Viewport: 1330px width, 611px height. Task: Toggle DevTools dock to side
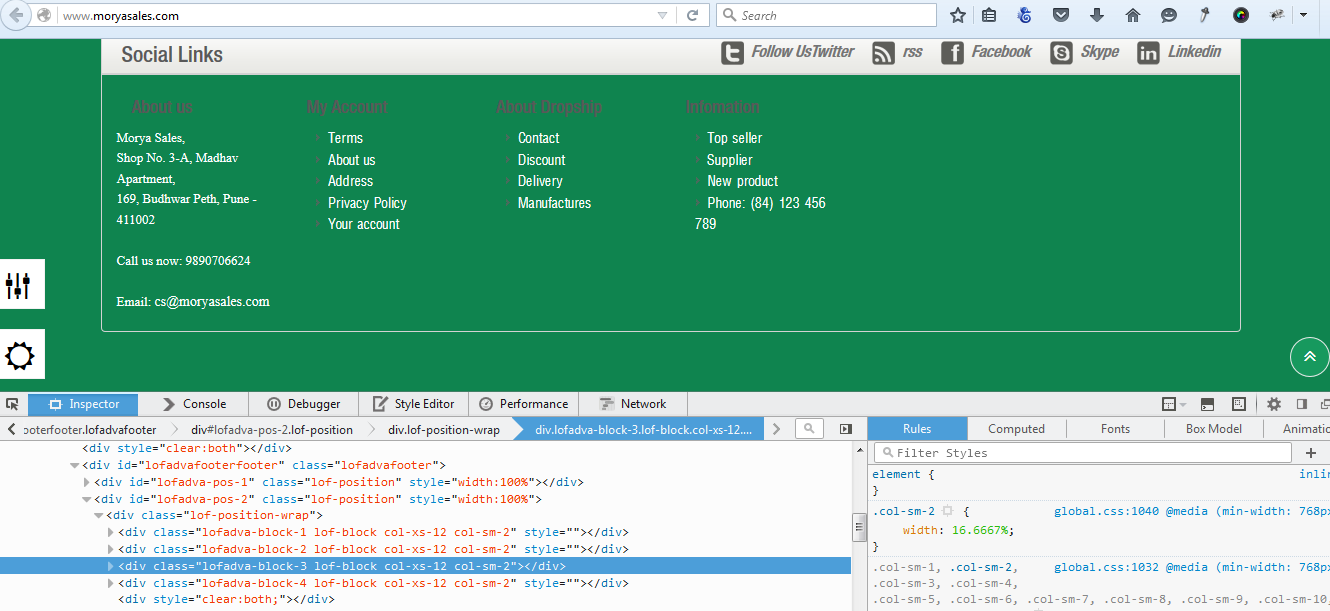coord(1301,404)
